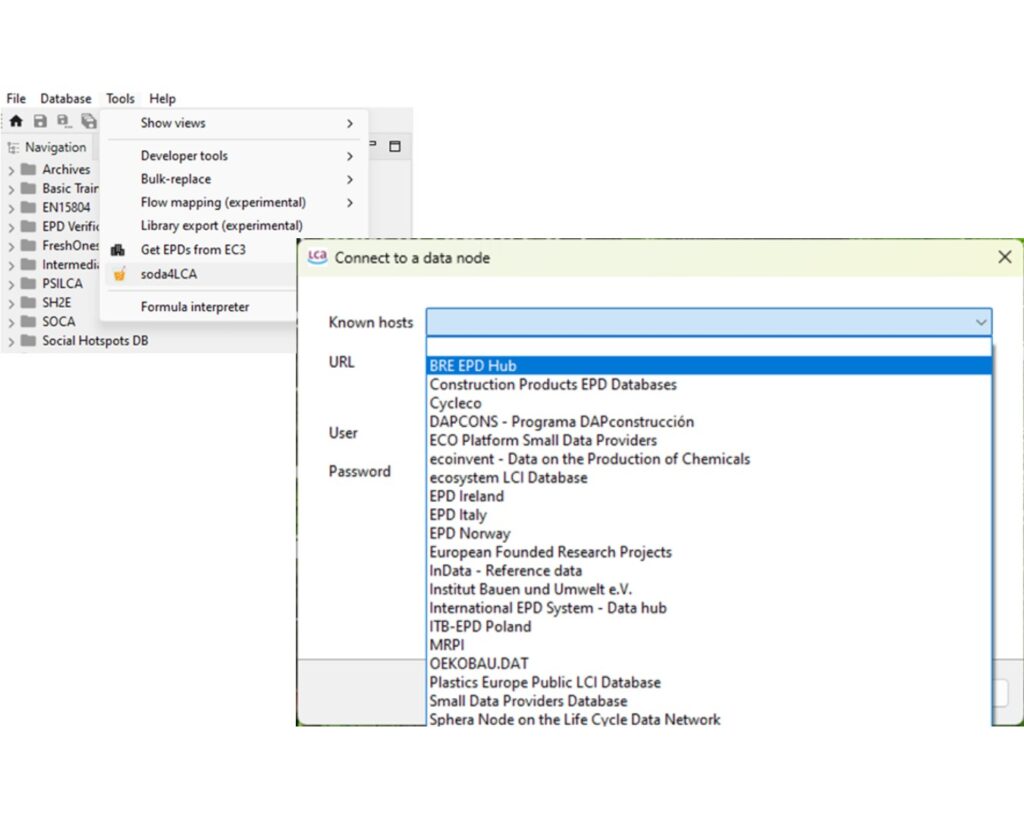The width and height of the screenshot is (1024, 819).
Task: Expand the PSILCA database tree node
Action: click(x=11, y=284)
